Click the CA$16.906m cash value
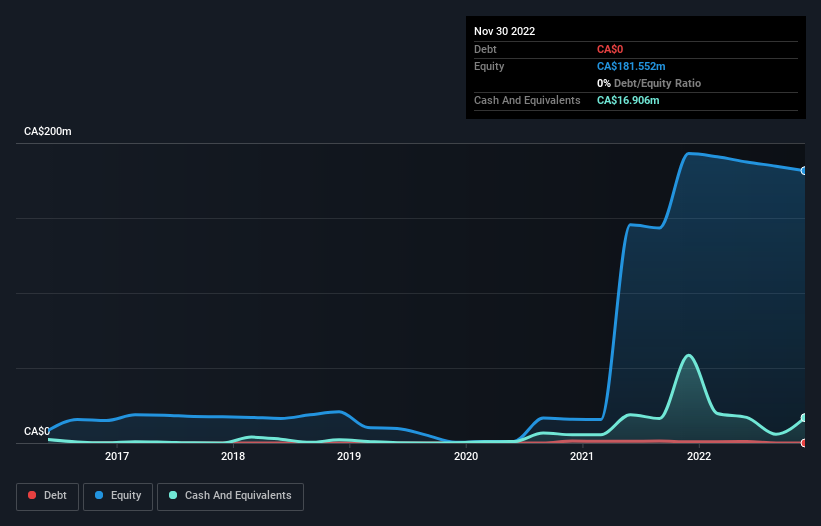The height and width of the screenshot is (526, 821). 628,100
